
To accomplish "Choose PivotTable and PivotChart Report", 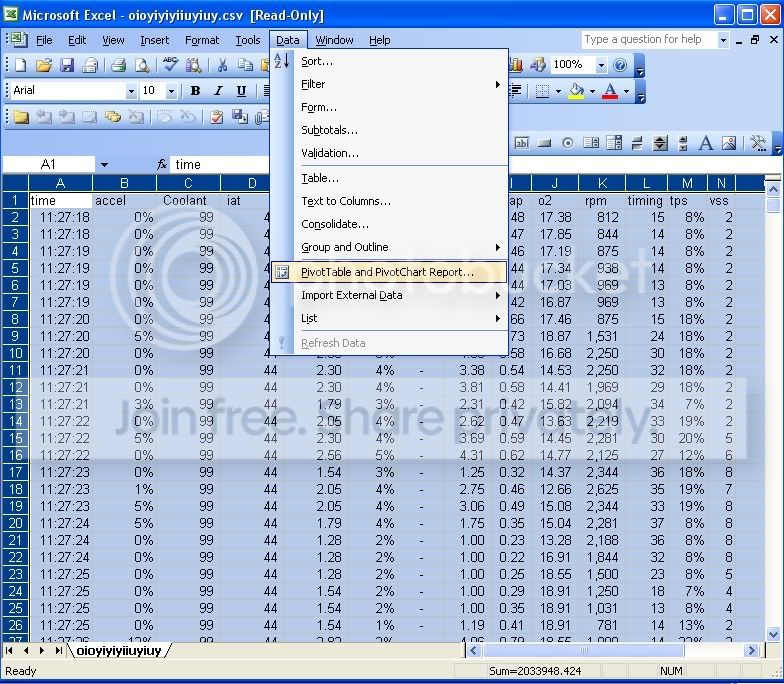I will pyautogui.click(x=390, y=272).
